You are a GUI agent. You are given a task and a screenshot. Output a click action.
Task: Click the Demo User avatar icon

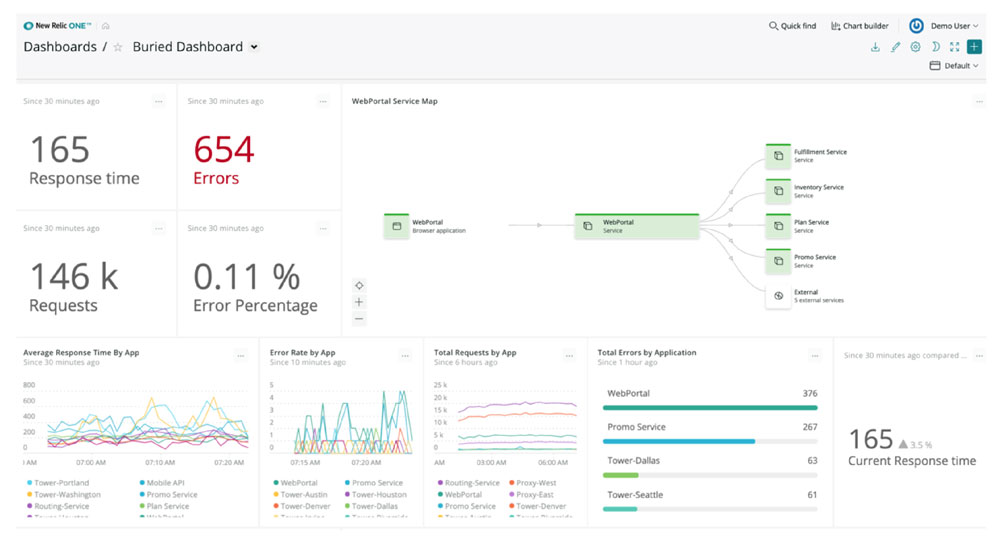coord(916,26)
